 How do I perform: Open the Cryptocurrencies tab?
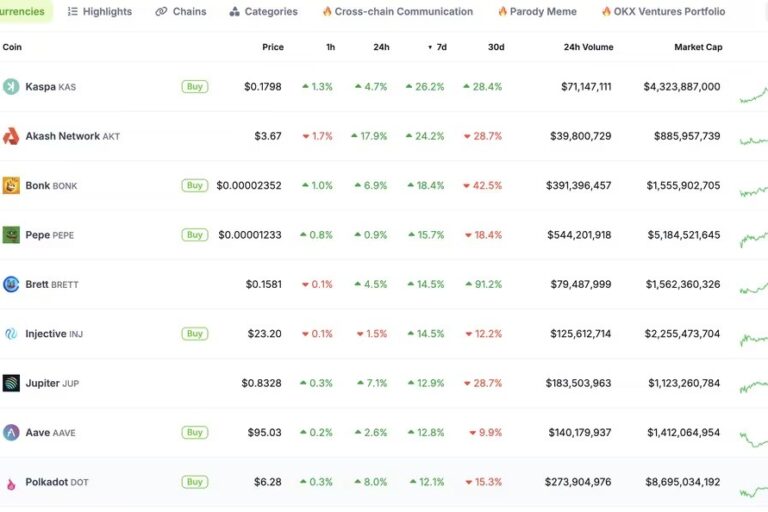pyautogui.click(x=25, y=11)
